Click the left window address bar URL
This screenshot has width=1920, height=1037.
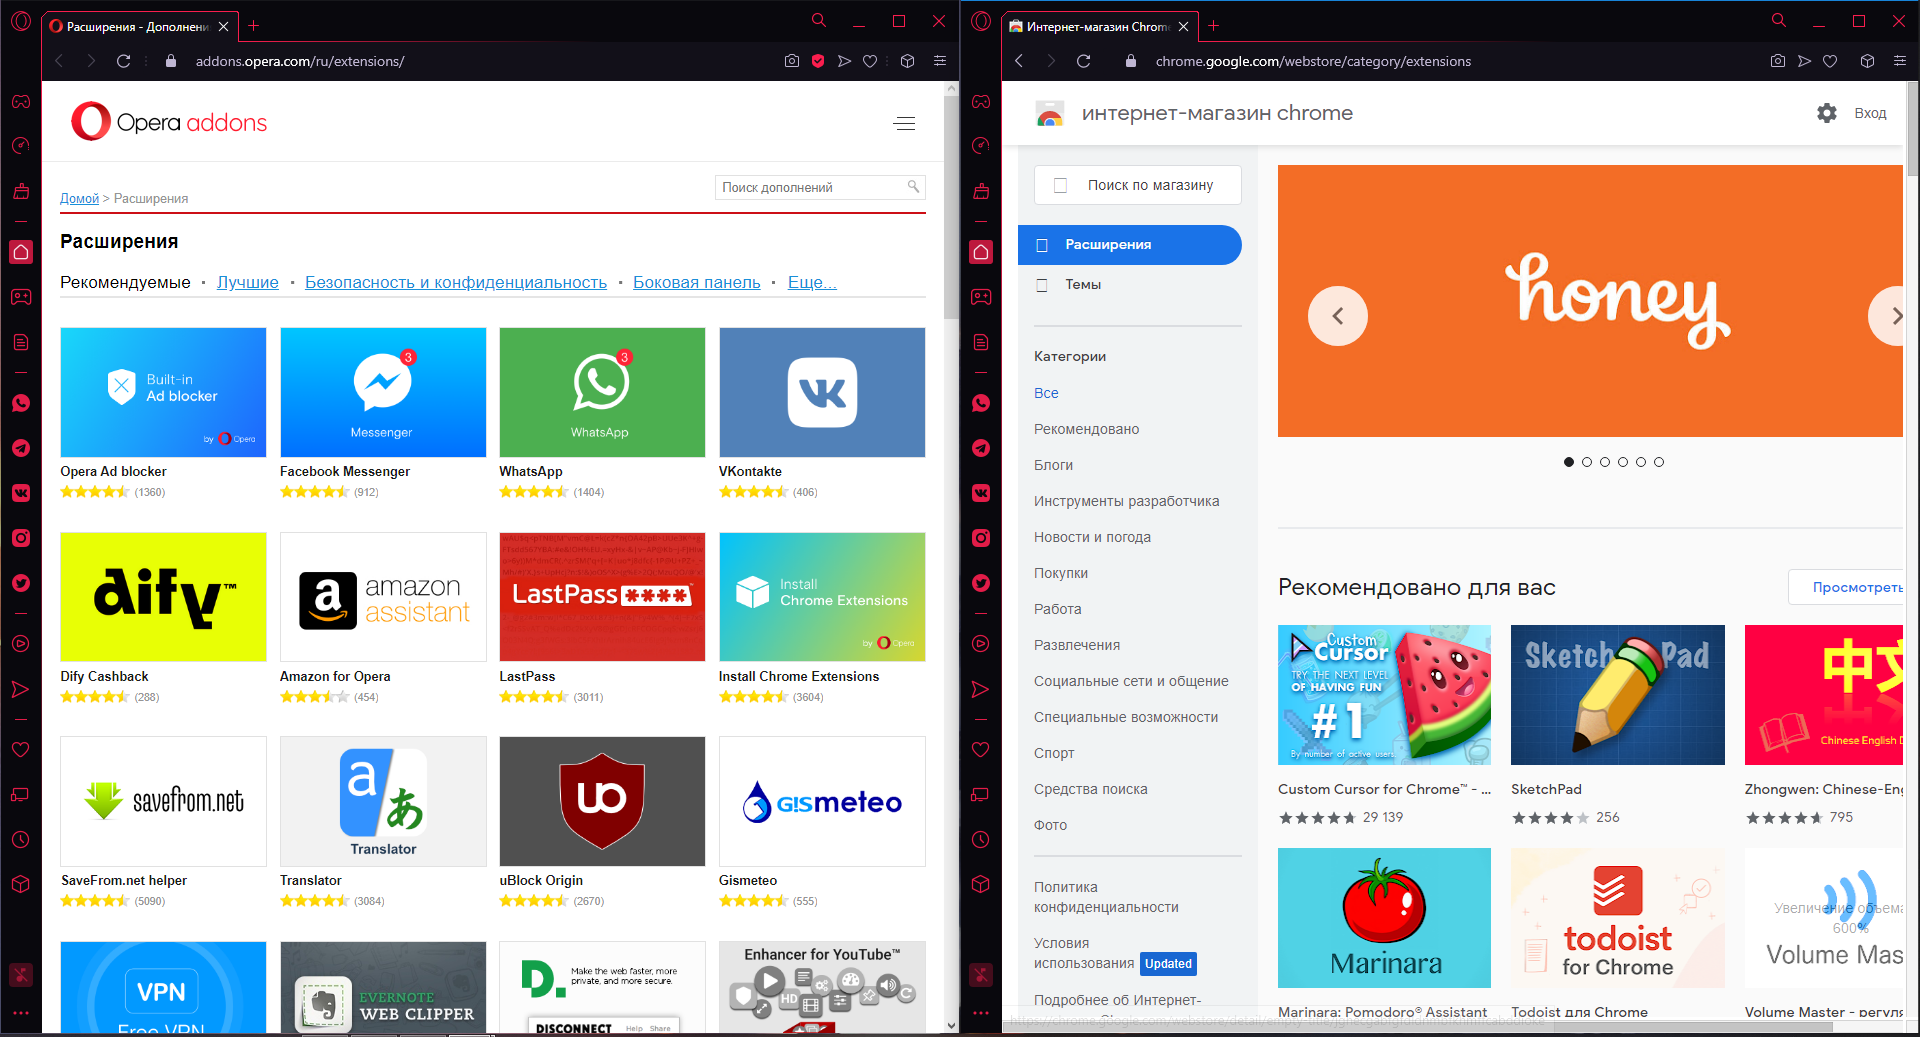point(300,61)
